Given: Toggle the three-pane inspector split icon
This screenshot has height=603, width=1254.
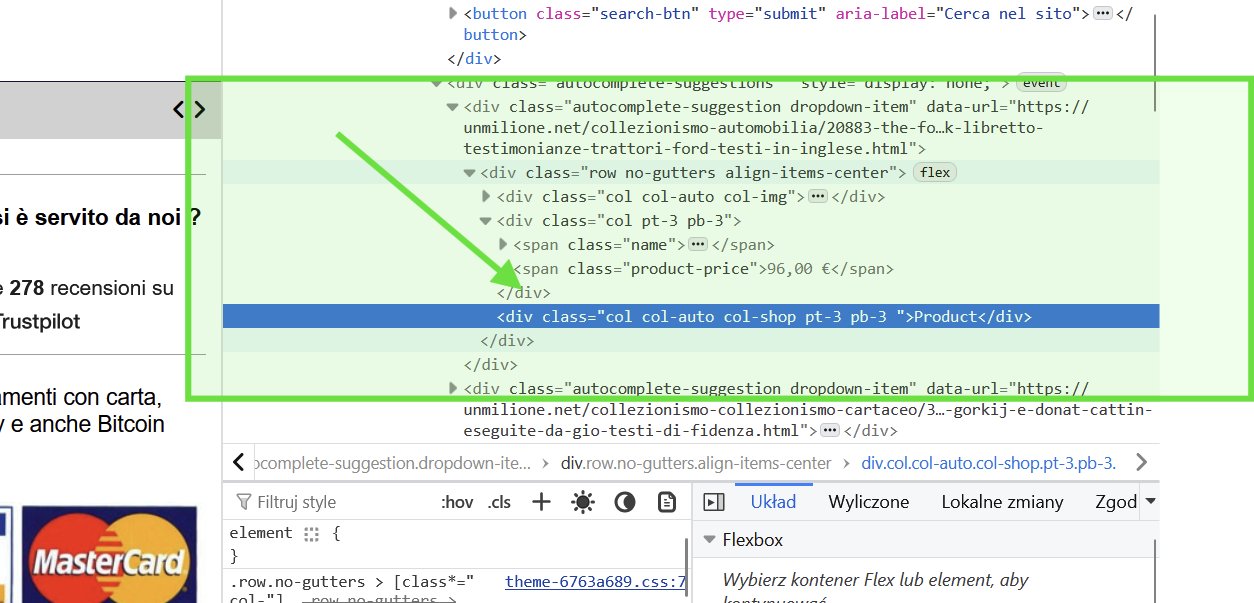Looking at the screenshot, I should click(x=714, y=502).
